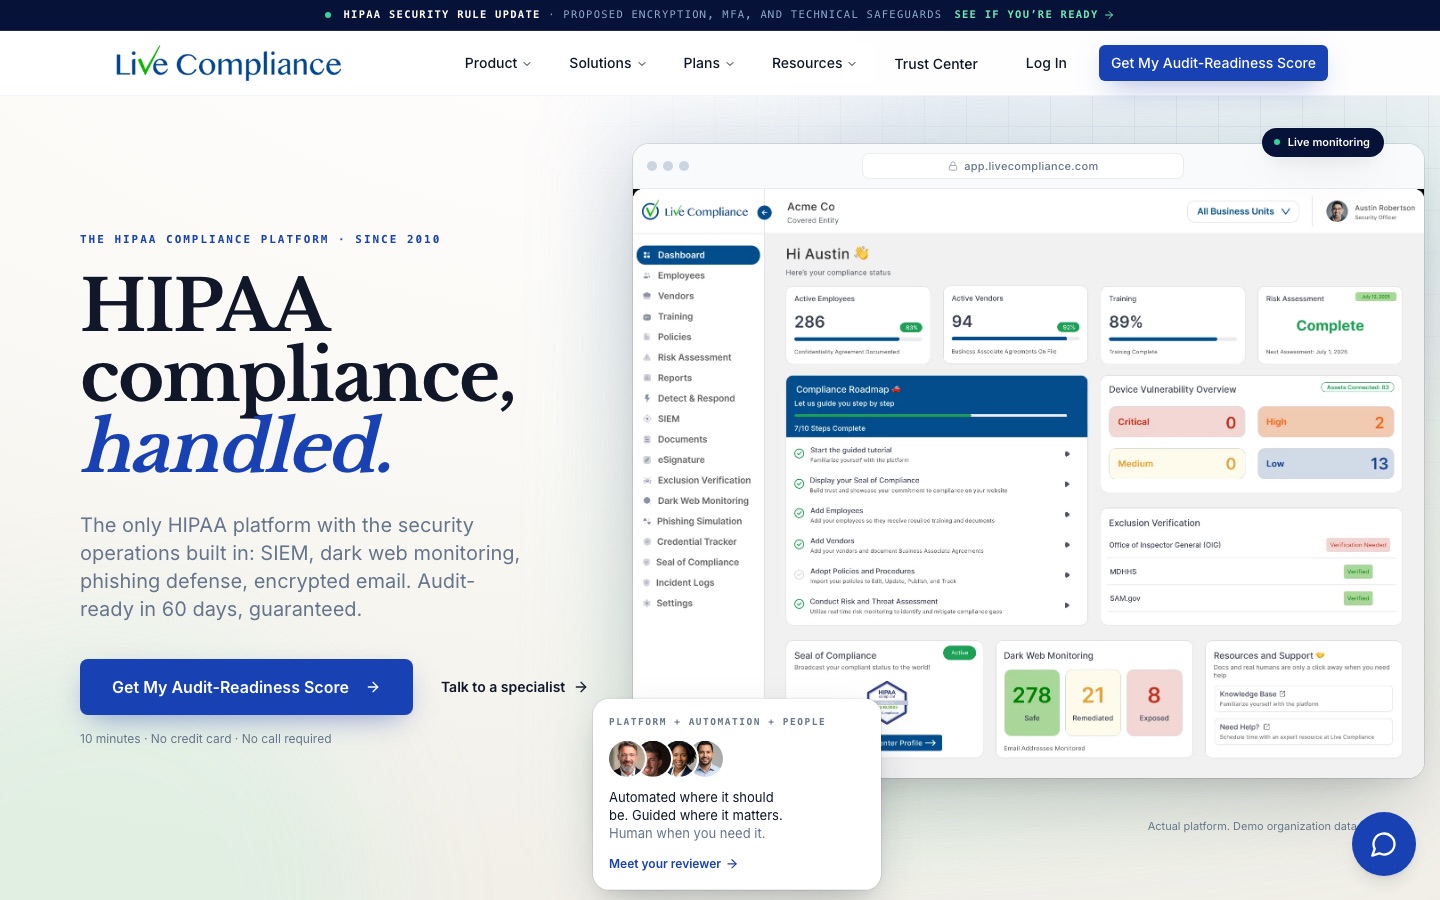Click the Policies icon in dashboard sidebar
The image size is (1440, 900).
tap(647, 337)
